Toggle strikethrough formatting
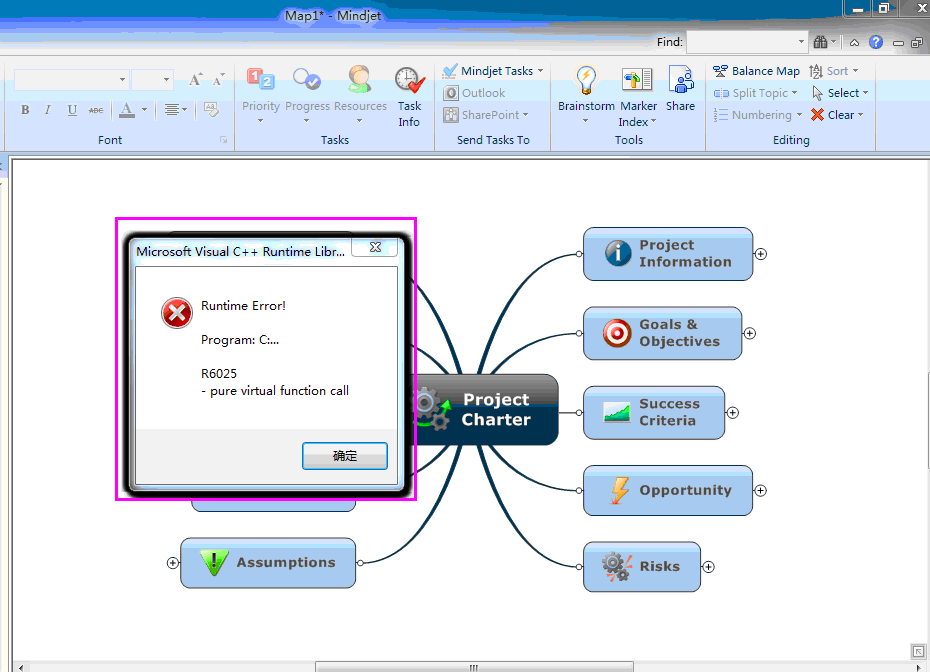Viewport: 930px width, 672px height. point(95,110)
